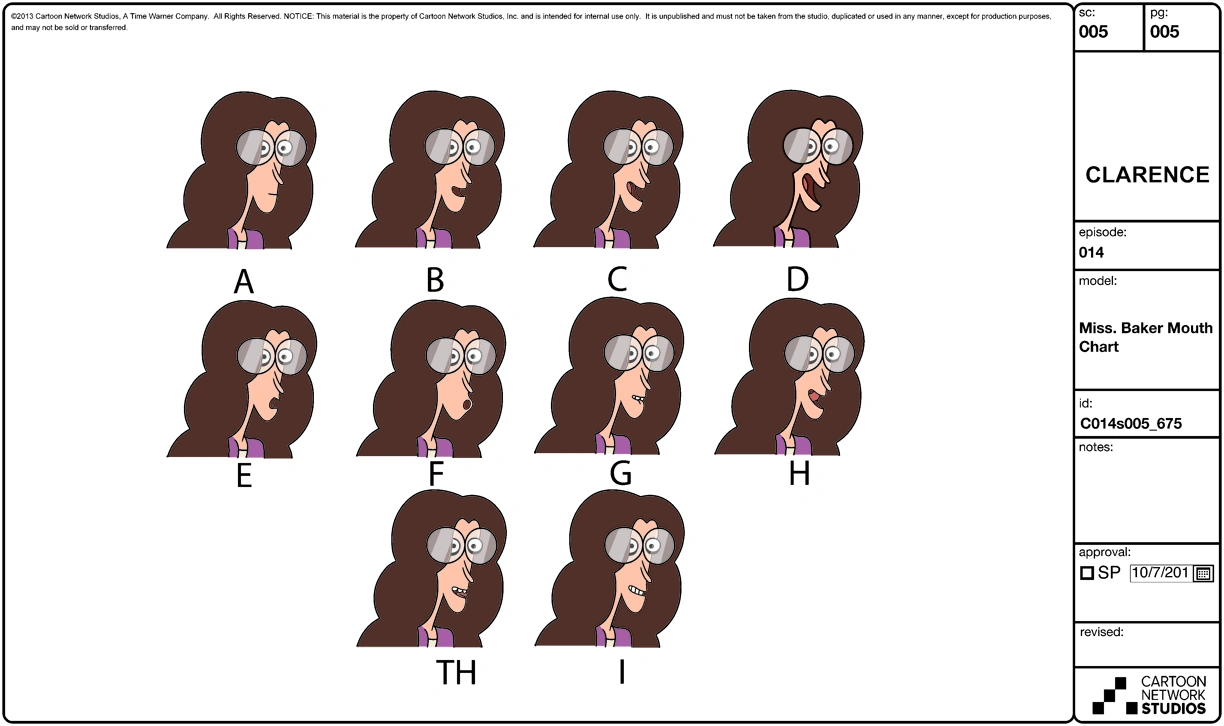Click the letter label B
The height and width of the screenshot is (726, 1224).
[434, 280]
